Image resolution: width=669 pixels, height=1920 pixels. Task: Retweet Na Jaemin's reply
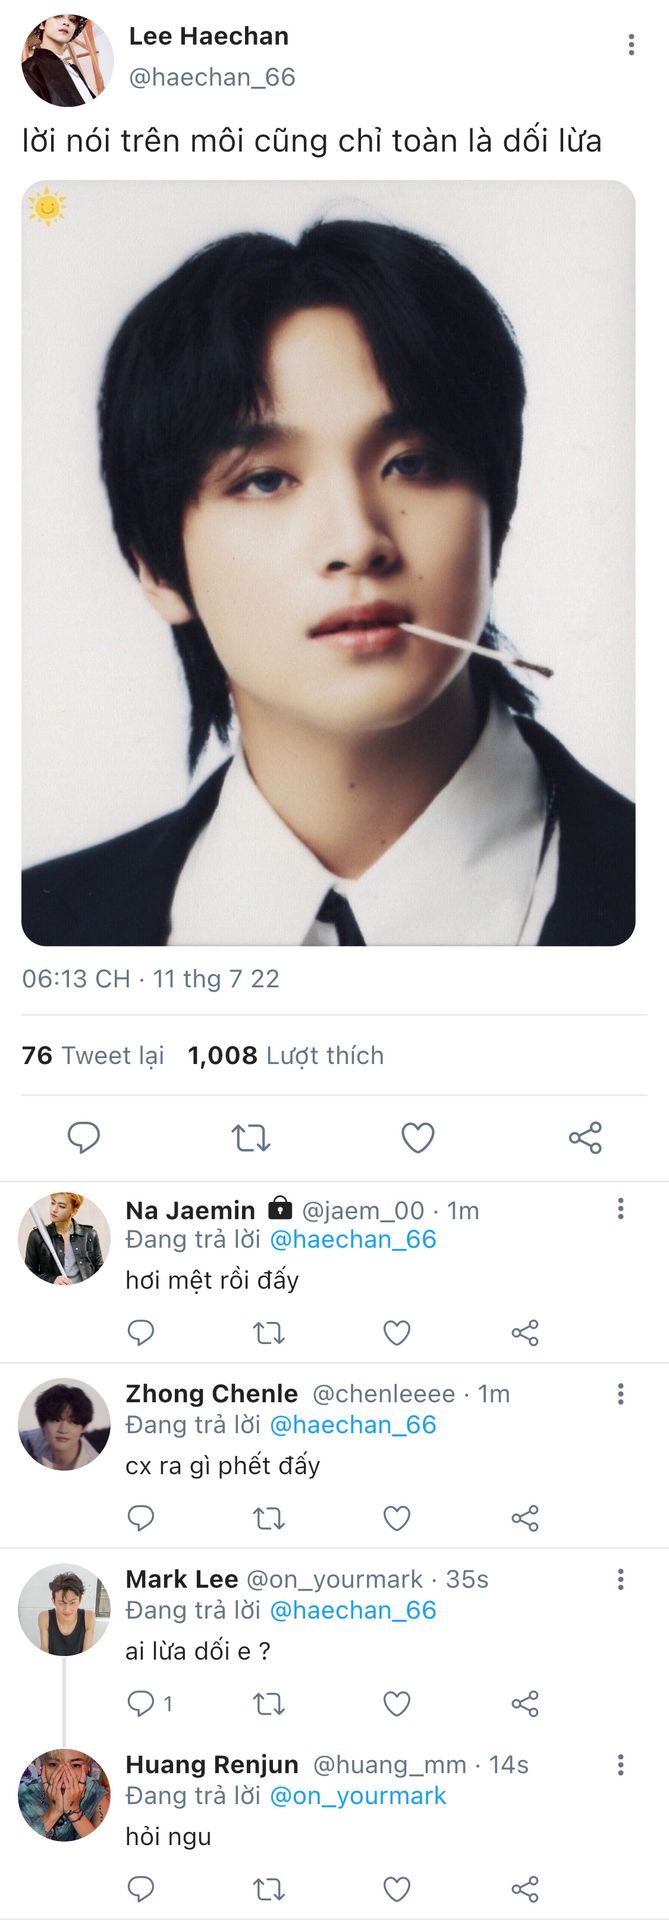(x=268, y=1332)
